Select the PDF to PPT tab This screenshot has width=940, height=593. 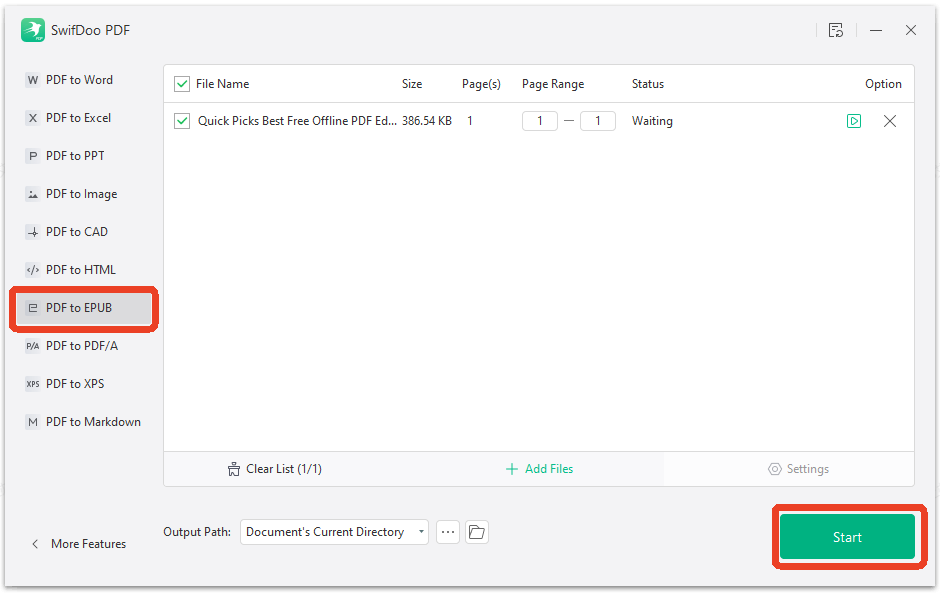[x=84, y=156]
